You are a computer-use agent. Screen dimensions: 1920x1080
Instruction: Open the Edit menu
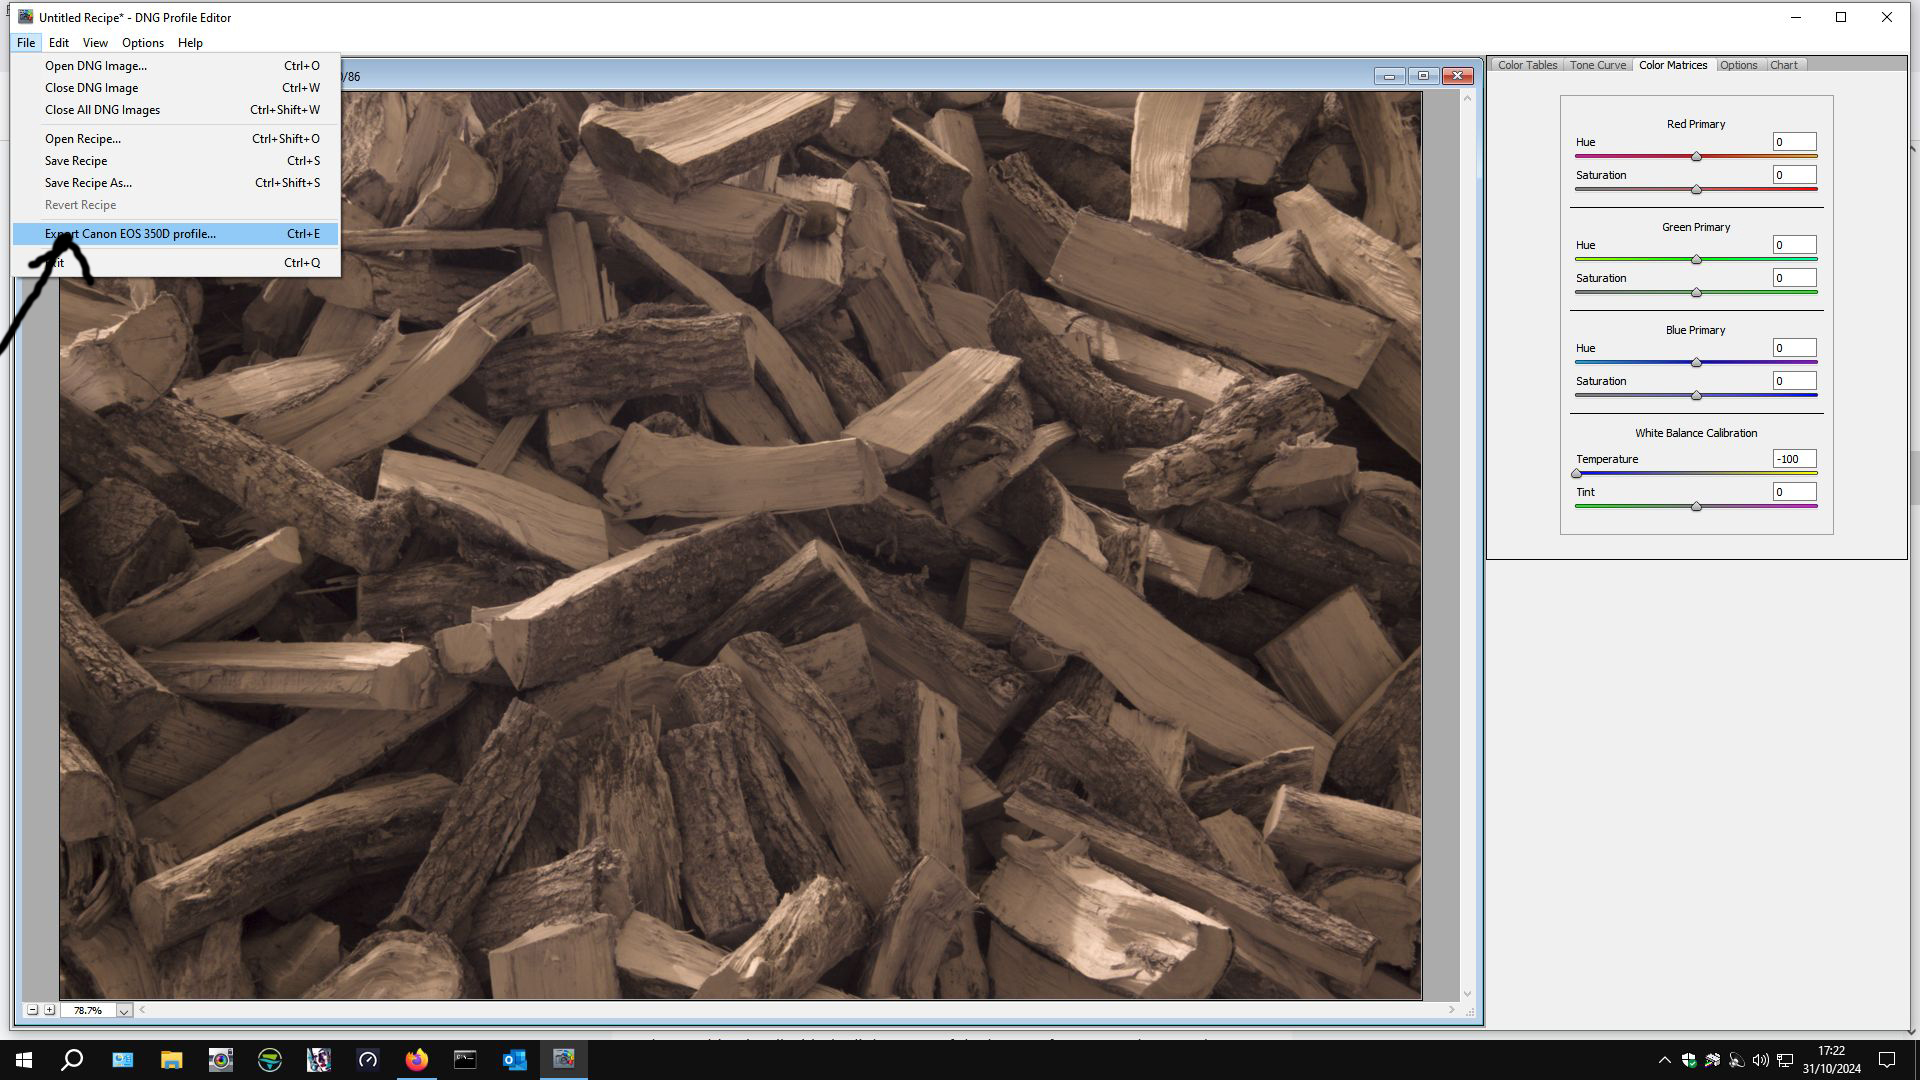click(x=59, y=43)
